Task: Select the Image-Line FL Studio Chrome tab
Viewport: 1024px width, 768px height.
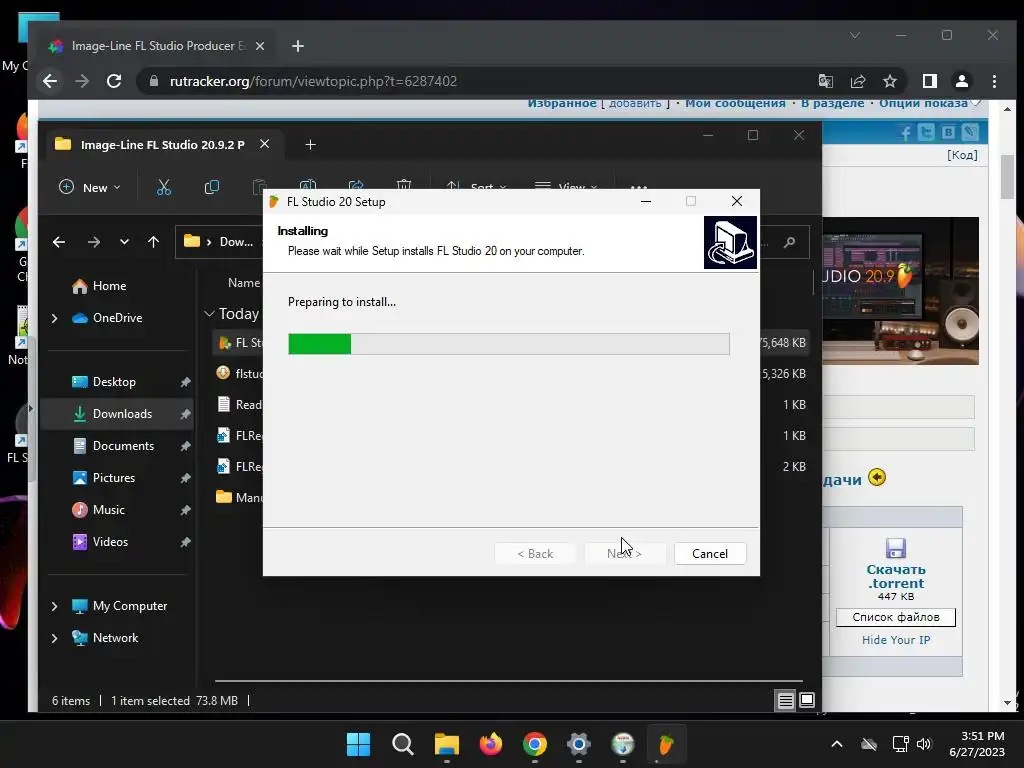Action: (157, 46)
